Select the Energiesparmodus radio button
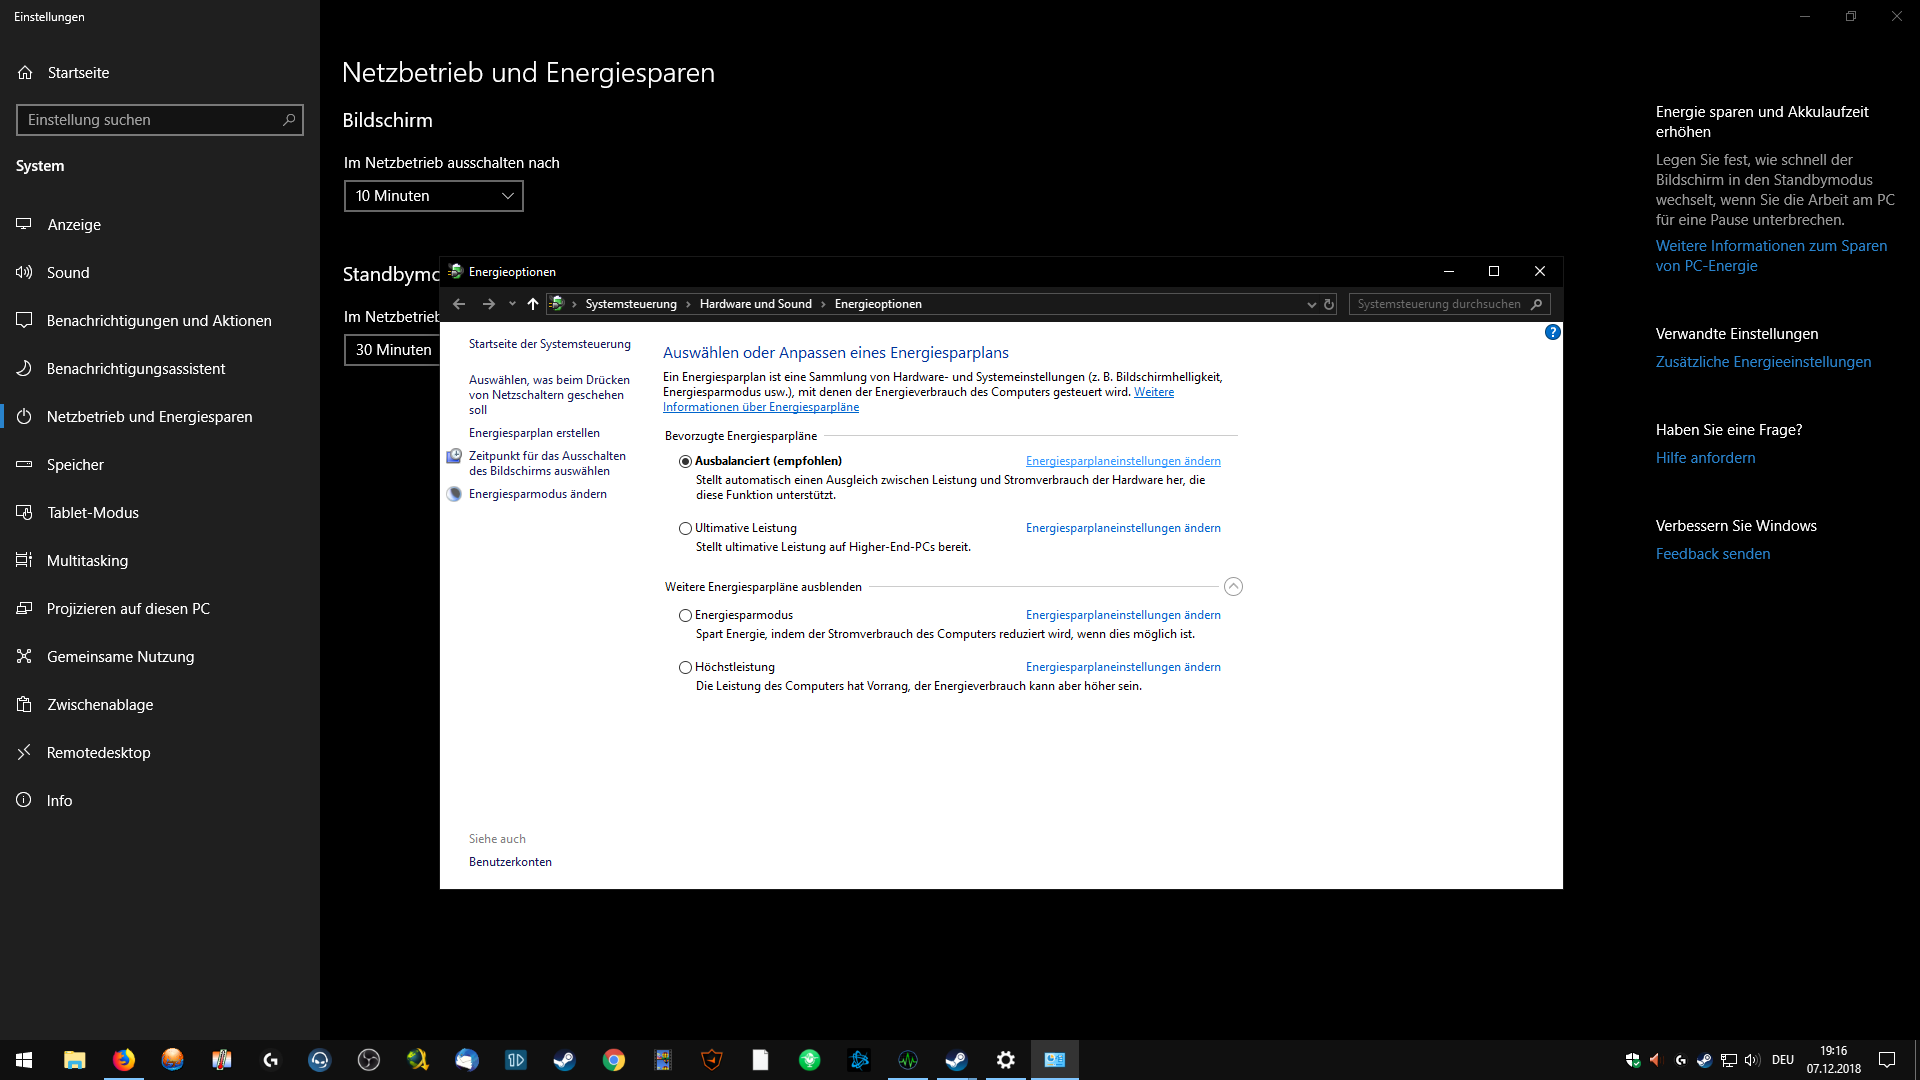This screenshot has height=1080, width=1920. pos(685,615)
